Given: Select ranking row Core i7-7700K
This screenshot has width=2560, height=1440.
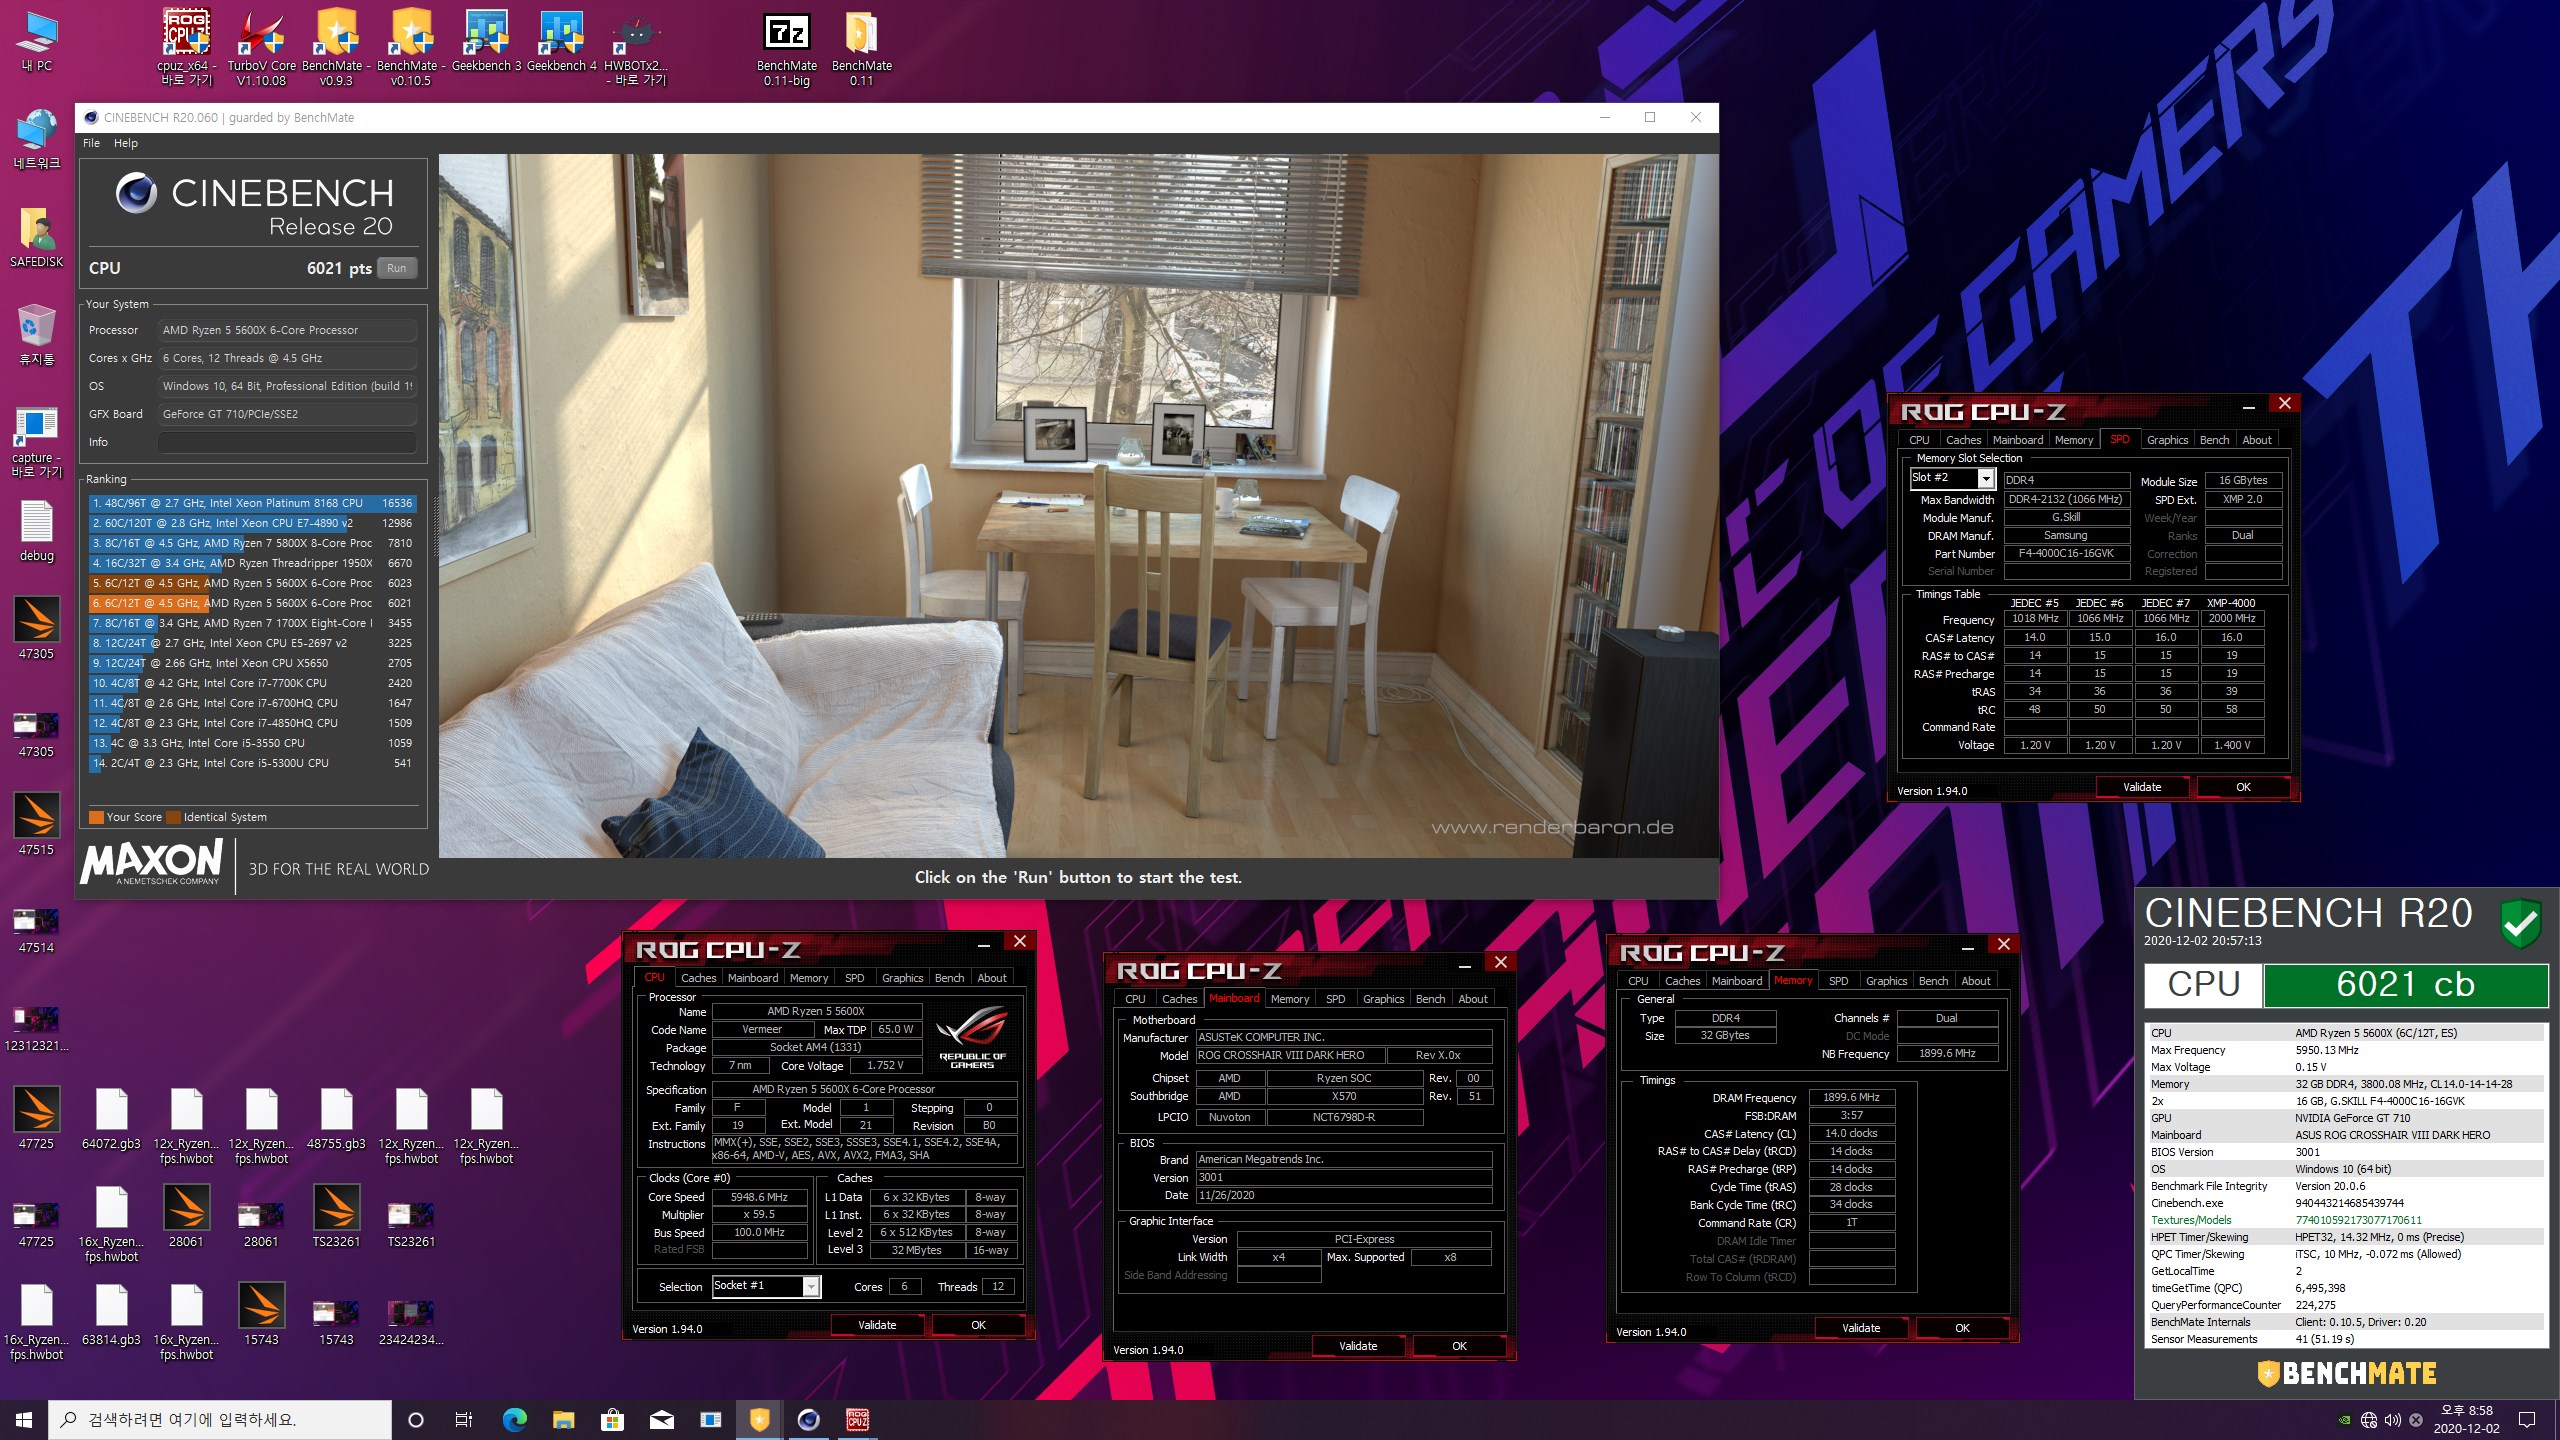Looking at the screenshot, I should 252,683.
